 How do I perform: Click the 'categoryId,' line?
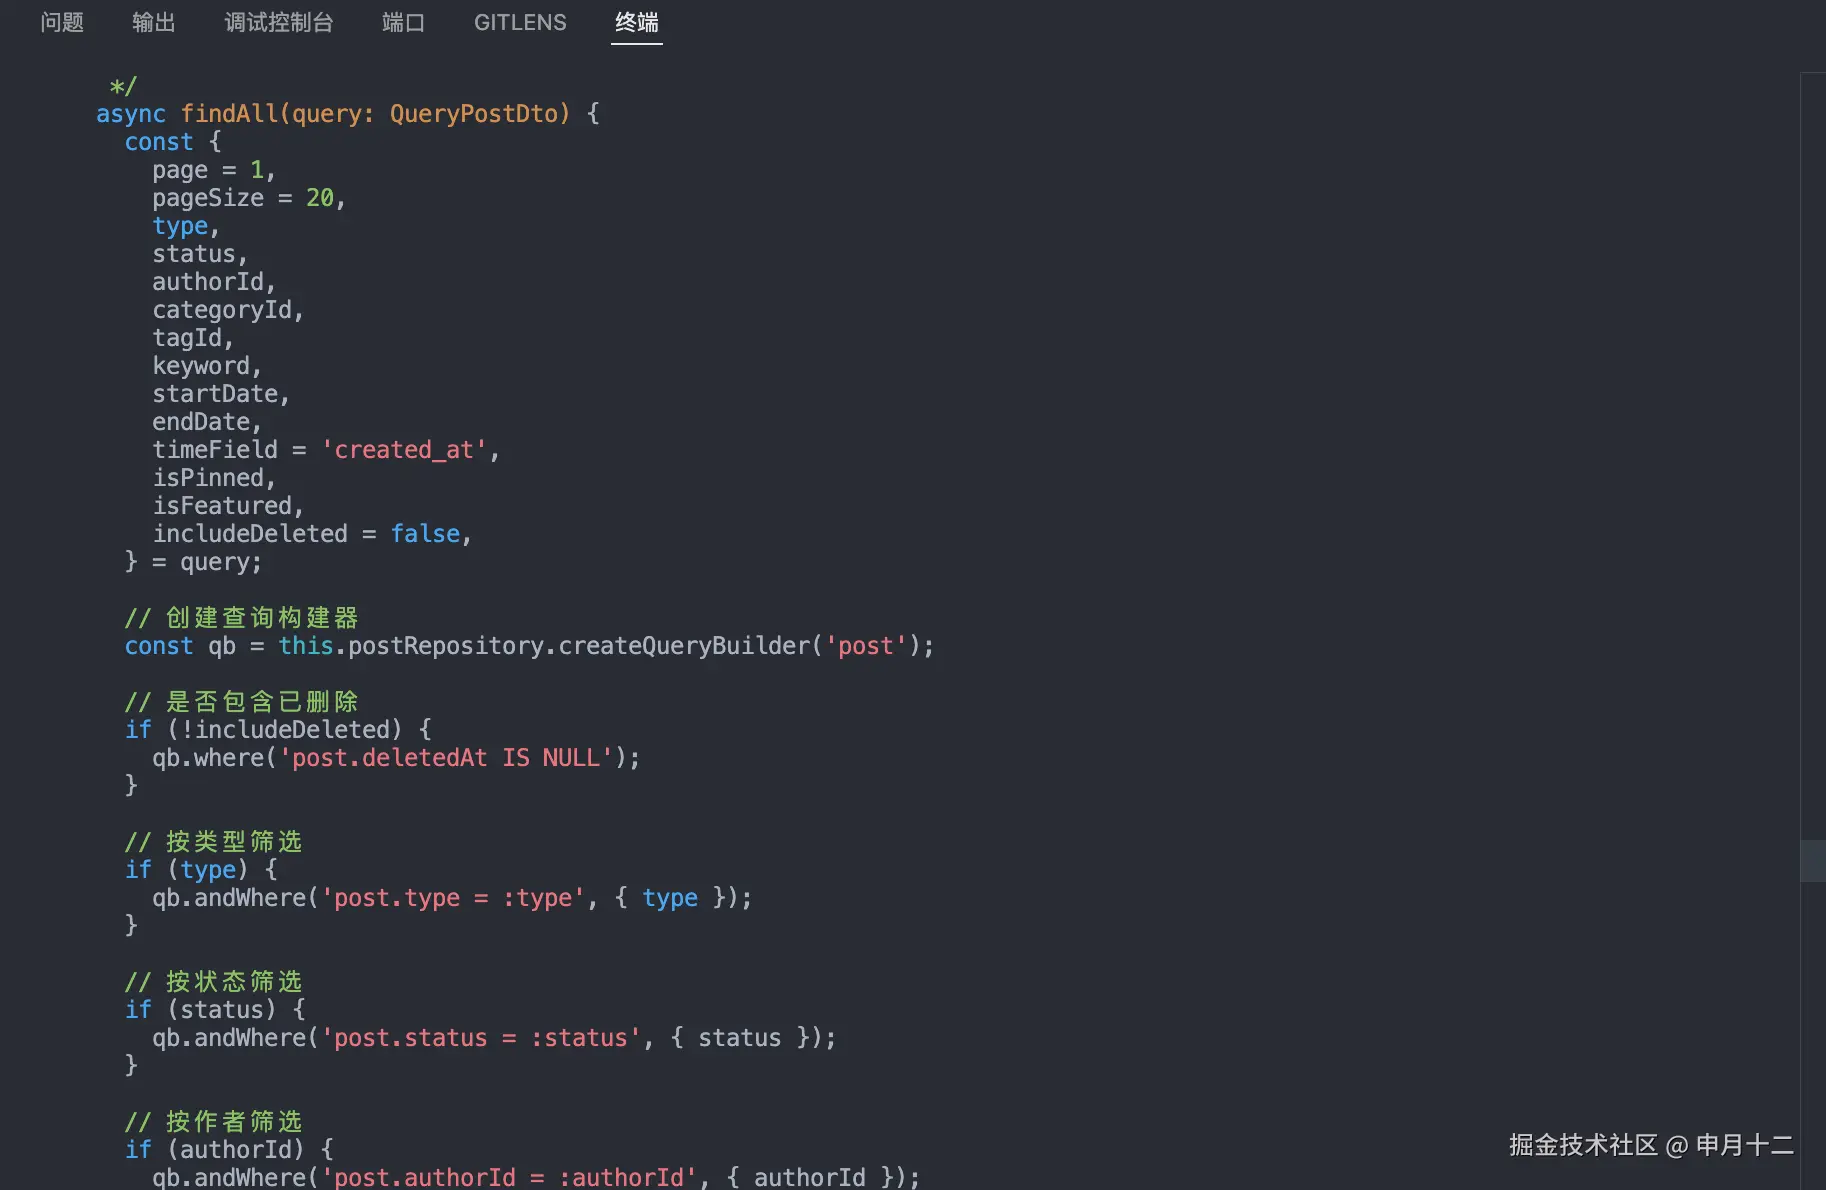[228, 310]
